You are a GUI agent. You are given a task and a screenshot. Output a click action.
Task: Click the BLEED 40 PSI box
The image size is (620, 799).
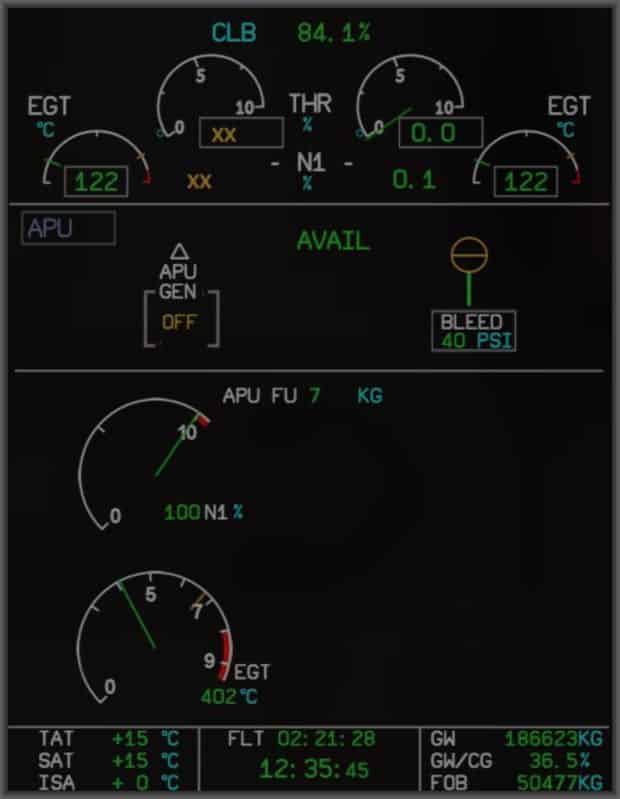pyautogui.click(x=474, y=331)
